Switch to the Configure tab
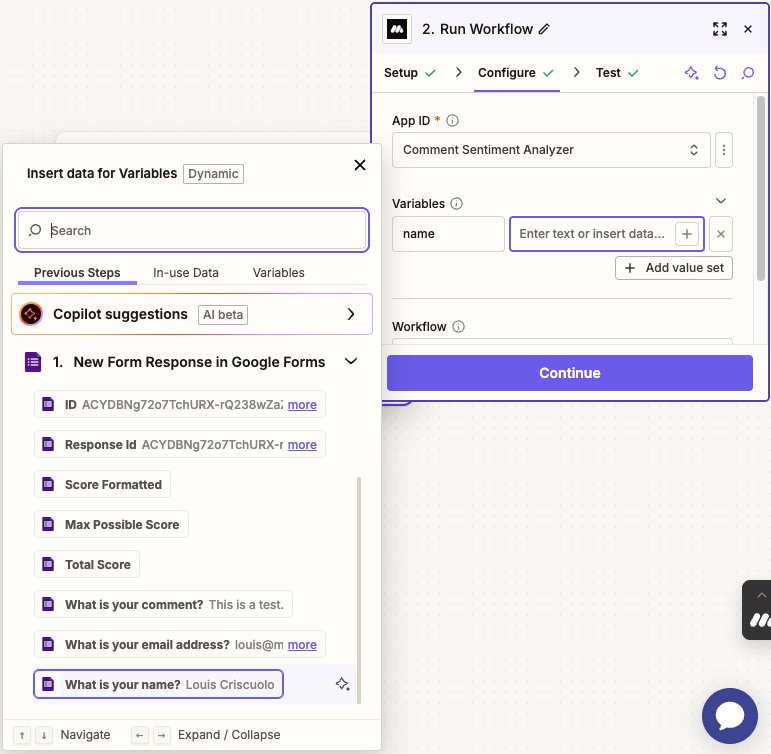The image size is (771, 754). tap(516, 73)
